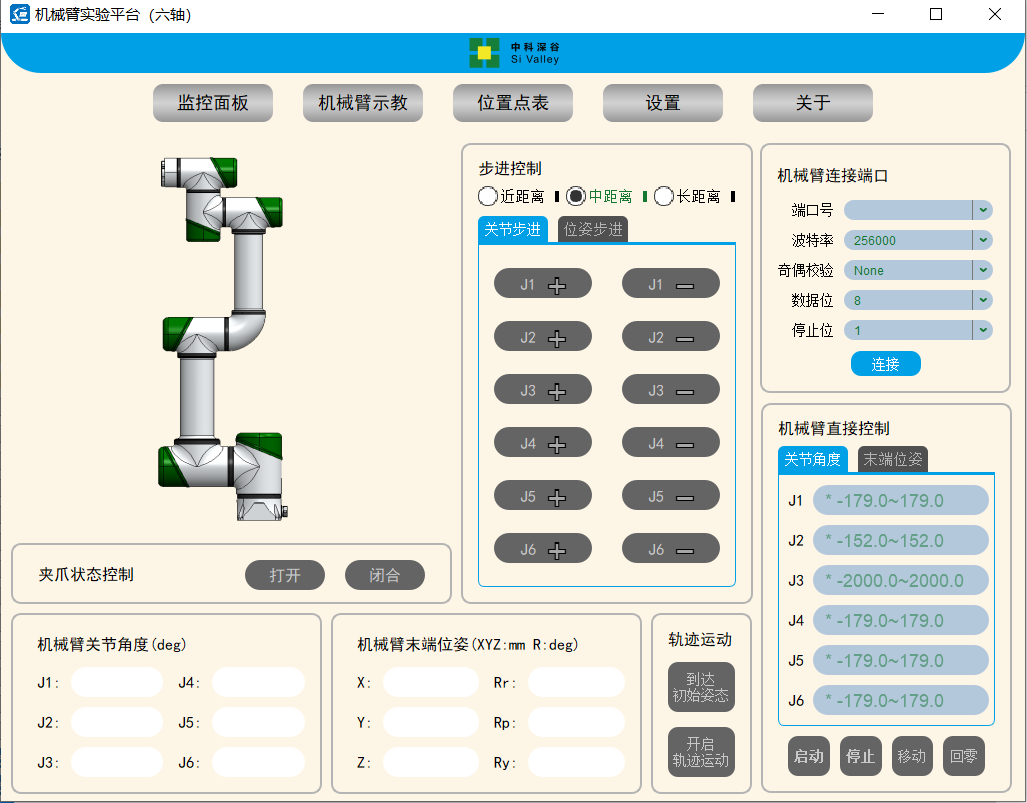Screen dimensions: 1027x803
Task: Click the J3 joint angle display field
Action: coord(117,762)
